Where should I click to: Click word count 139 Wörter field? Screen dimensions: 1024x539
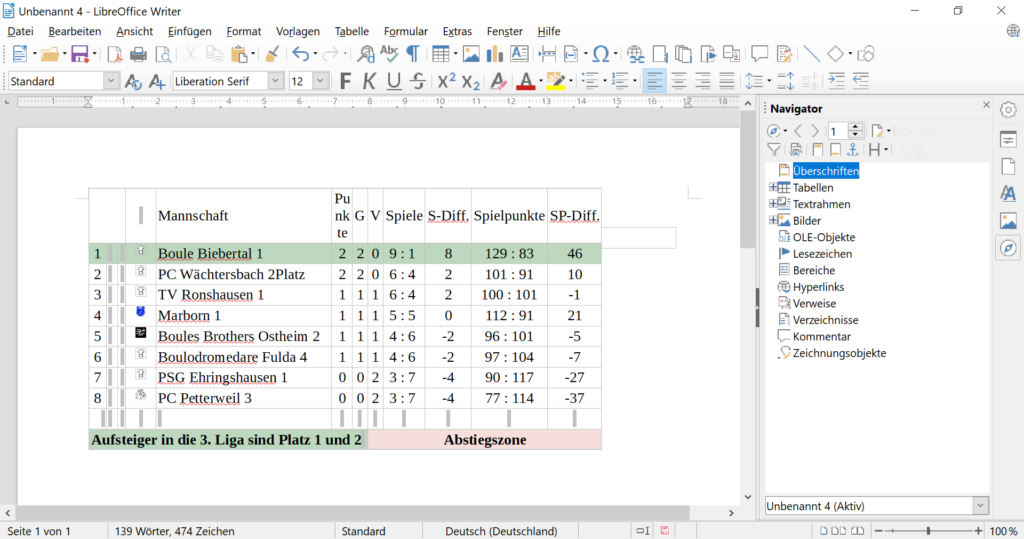pos(174,531)
